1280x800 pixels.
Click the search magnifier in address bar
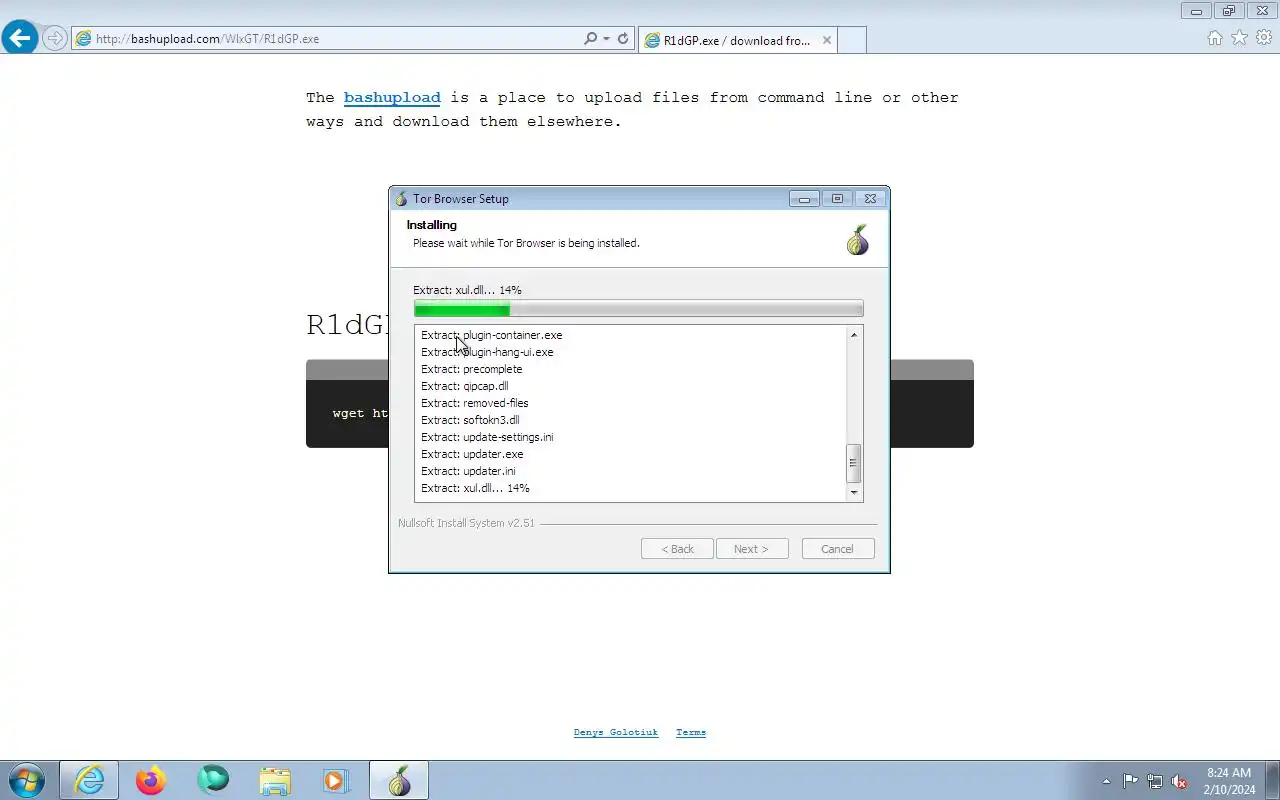[590, 39]
